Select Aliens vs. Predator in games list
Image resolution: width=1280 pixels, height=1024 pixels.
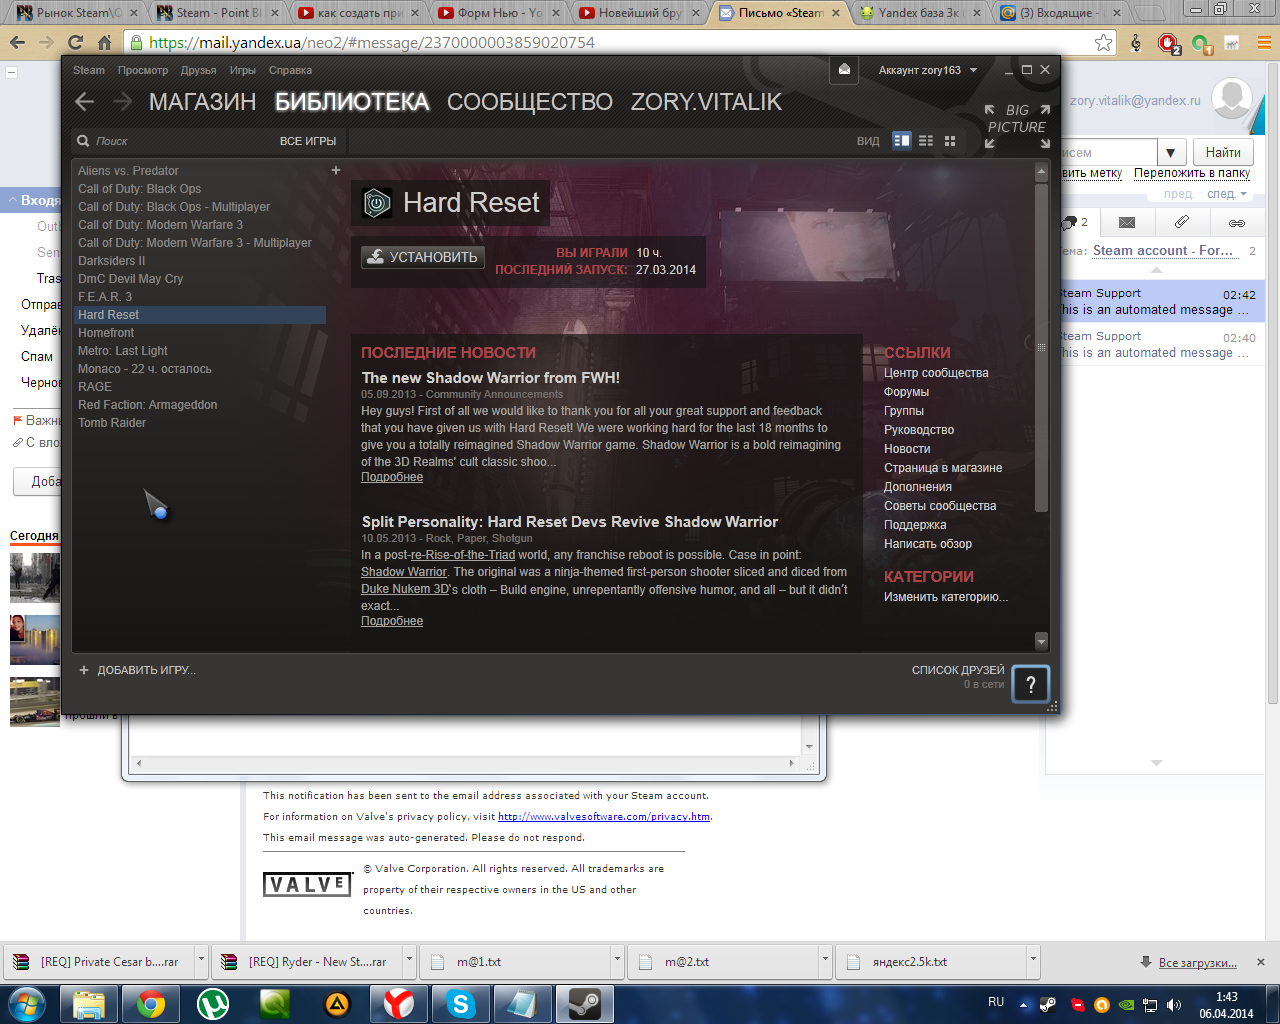click(x=128, y=171)
